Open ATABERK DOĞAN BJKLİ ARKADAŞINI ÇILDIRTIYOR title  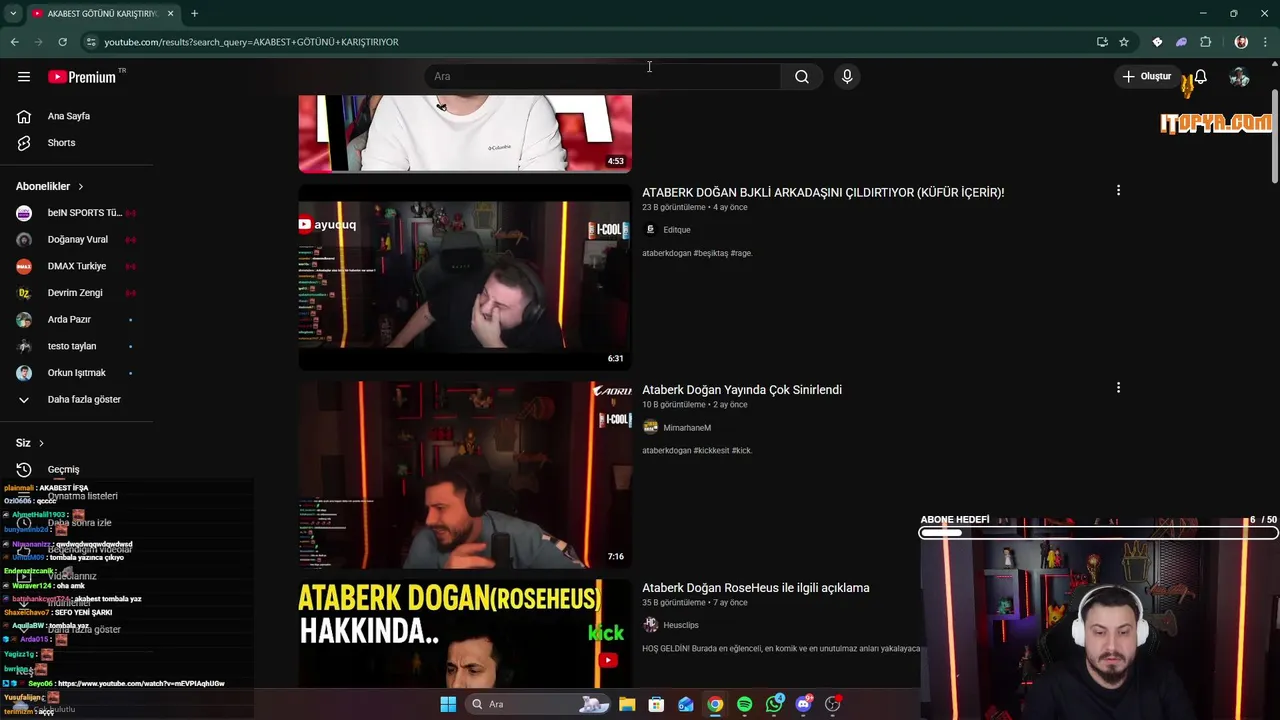[x=823, y=192]
